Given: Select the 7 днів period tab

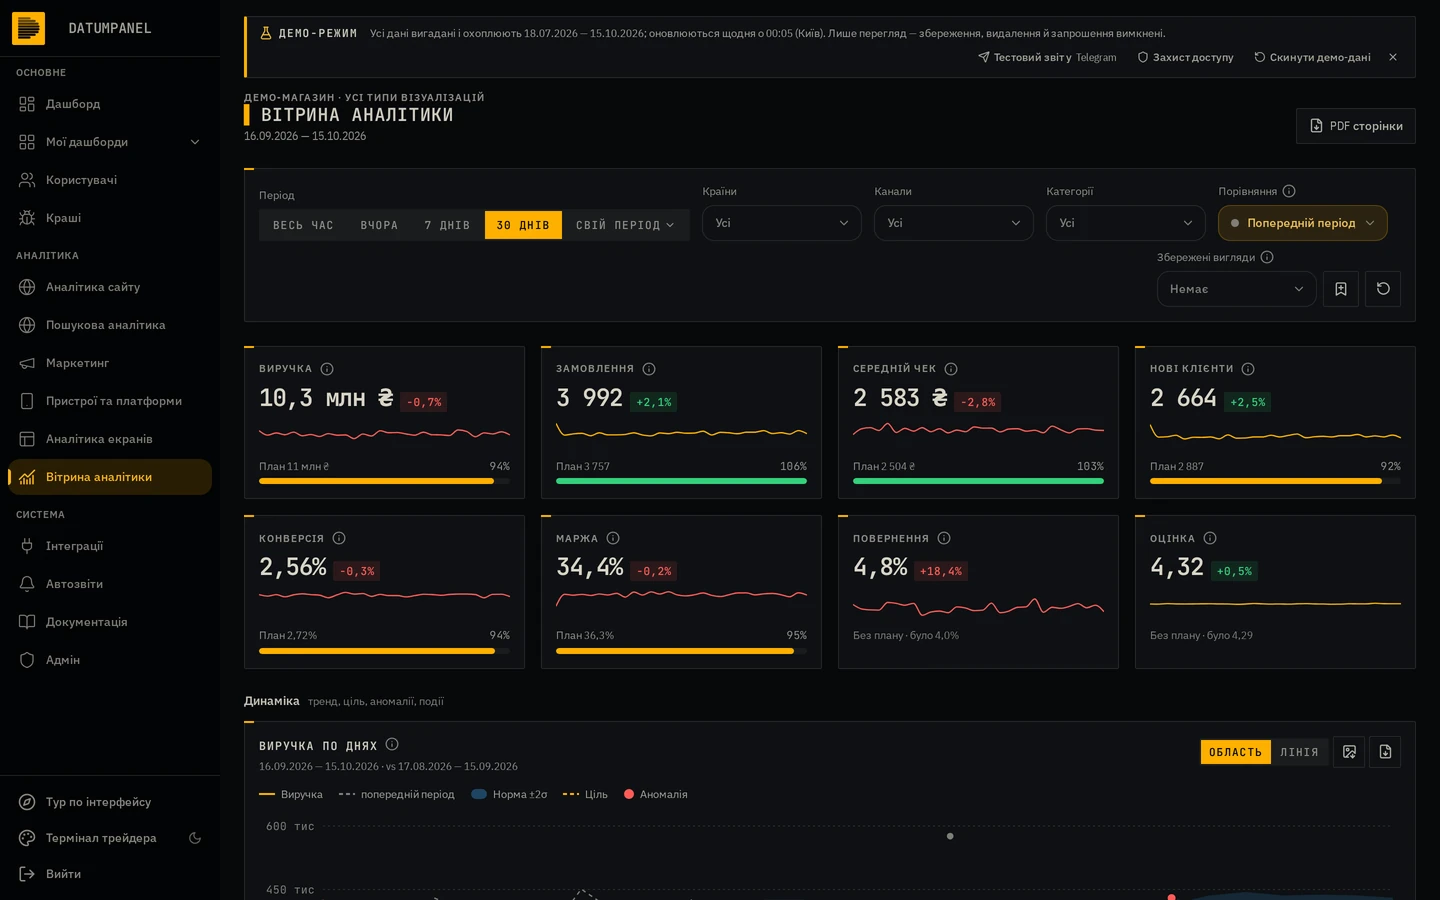Looking at the screenshot, I should (447, 225).
